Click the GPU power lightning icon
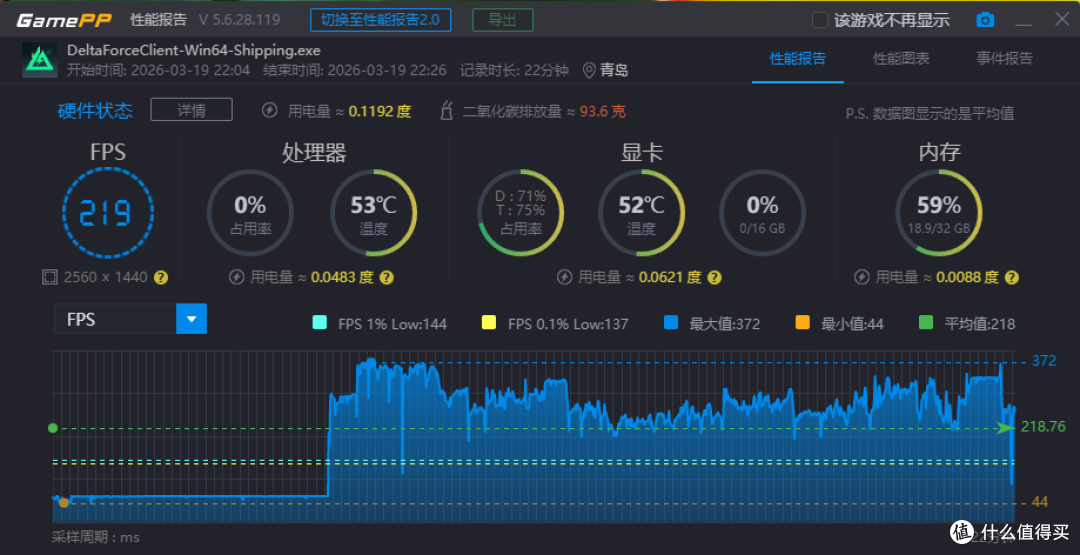1080x555 pixels. [x=564, y=278]
